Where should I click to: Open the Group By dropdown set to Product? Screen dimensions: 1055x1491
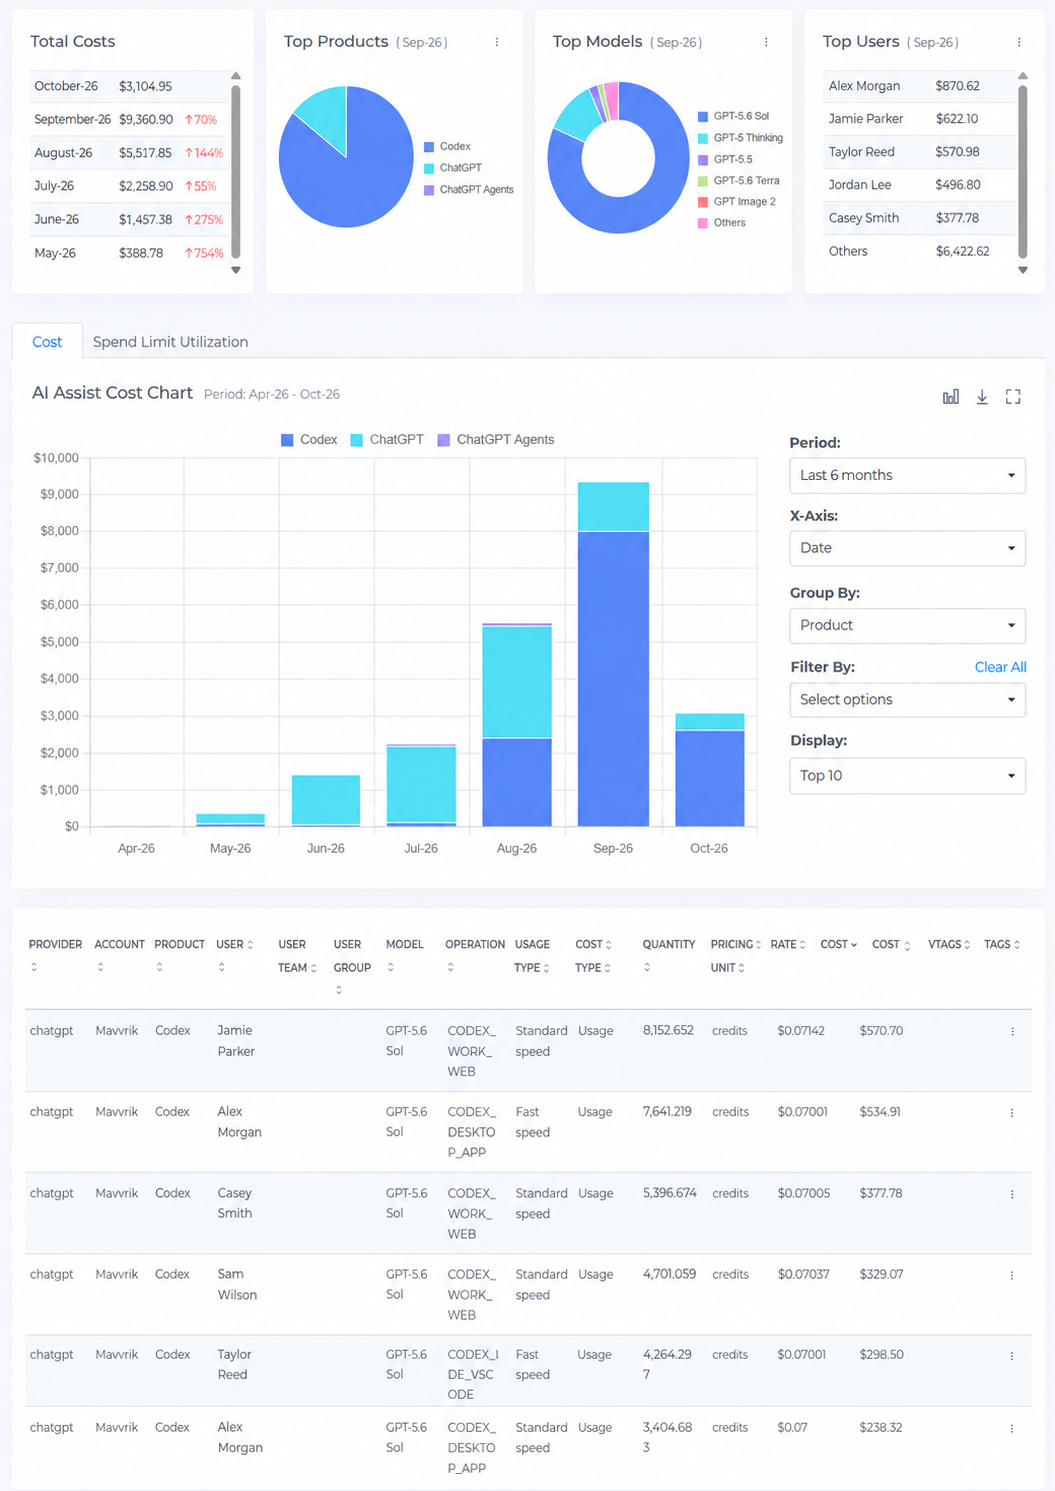point(907,625)
